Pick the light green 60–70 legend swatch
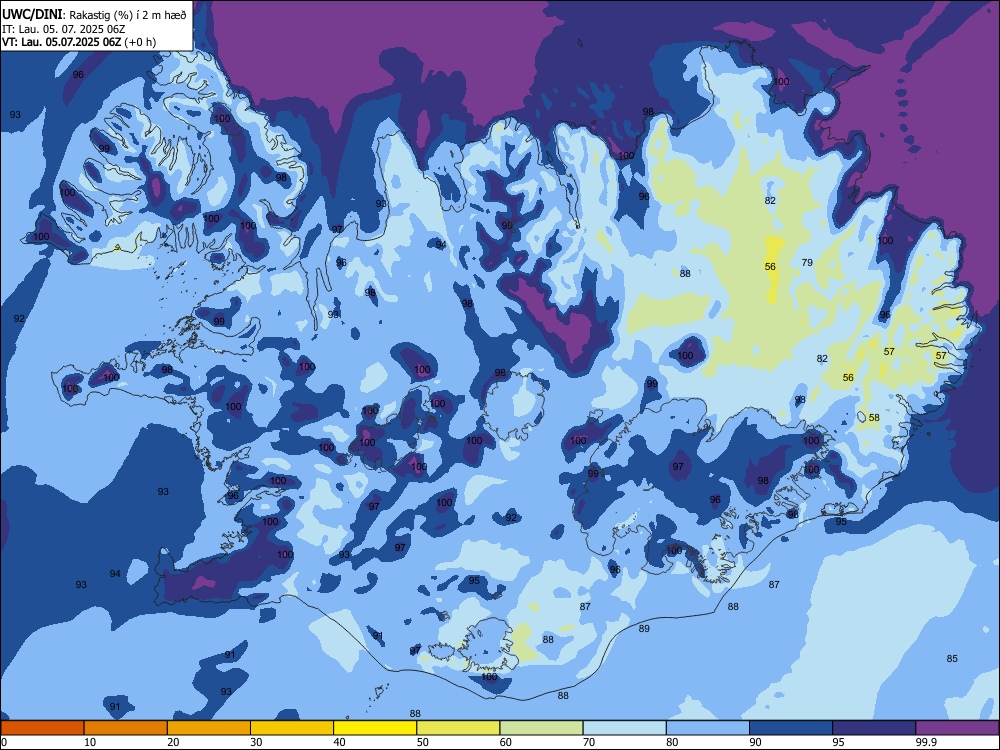 click(x=541, y=728)
